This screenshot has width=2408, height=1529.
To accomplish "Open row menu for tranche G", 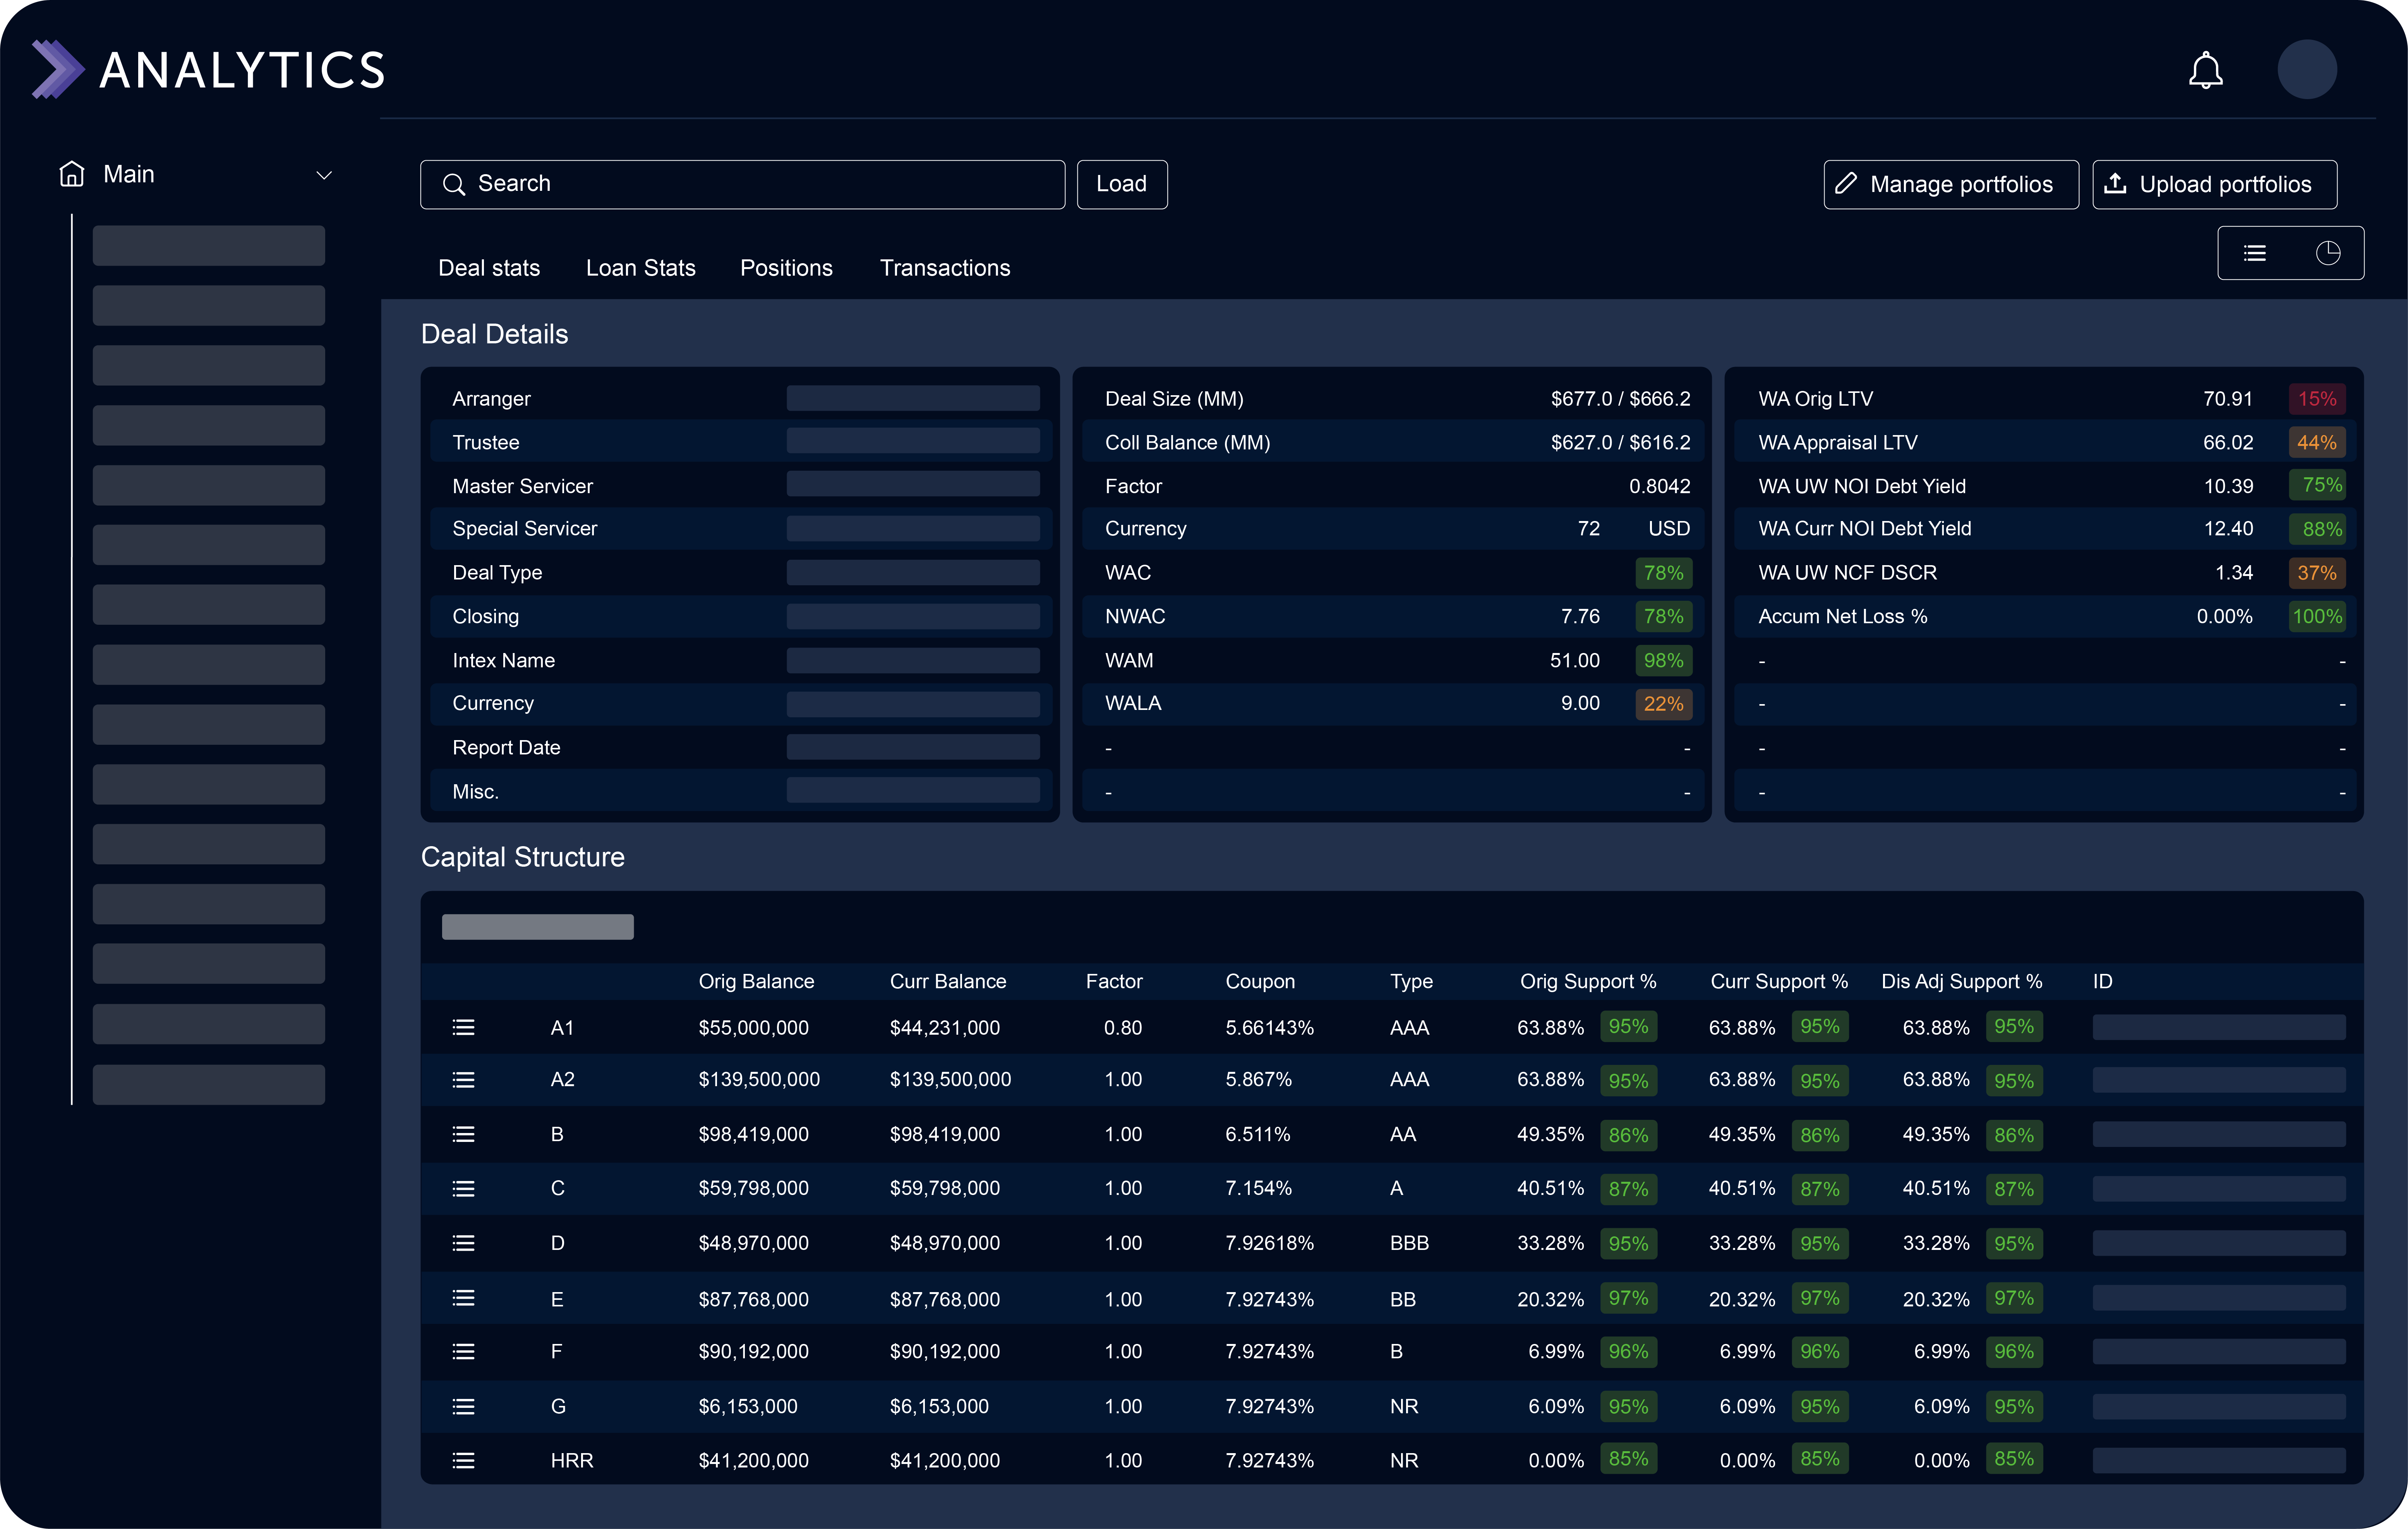I will point(463,1407).
